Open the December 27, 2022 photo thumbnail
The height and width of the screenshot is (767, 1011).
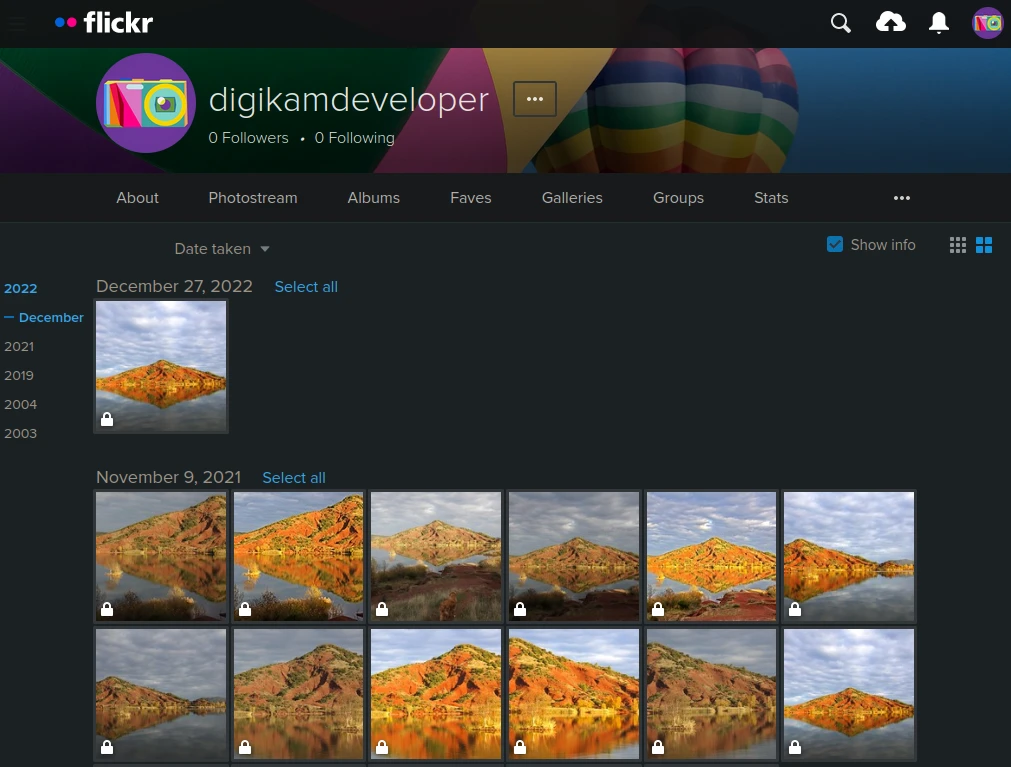coord(161,366)
